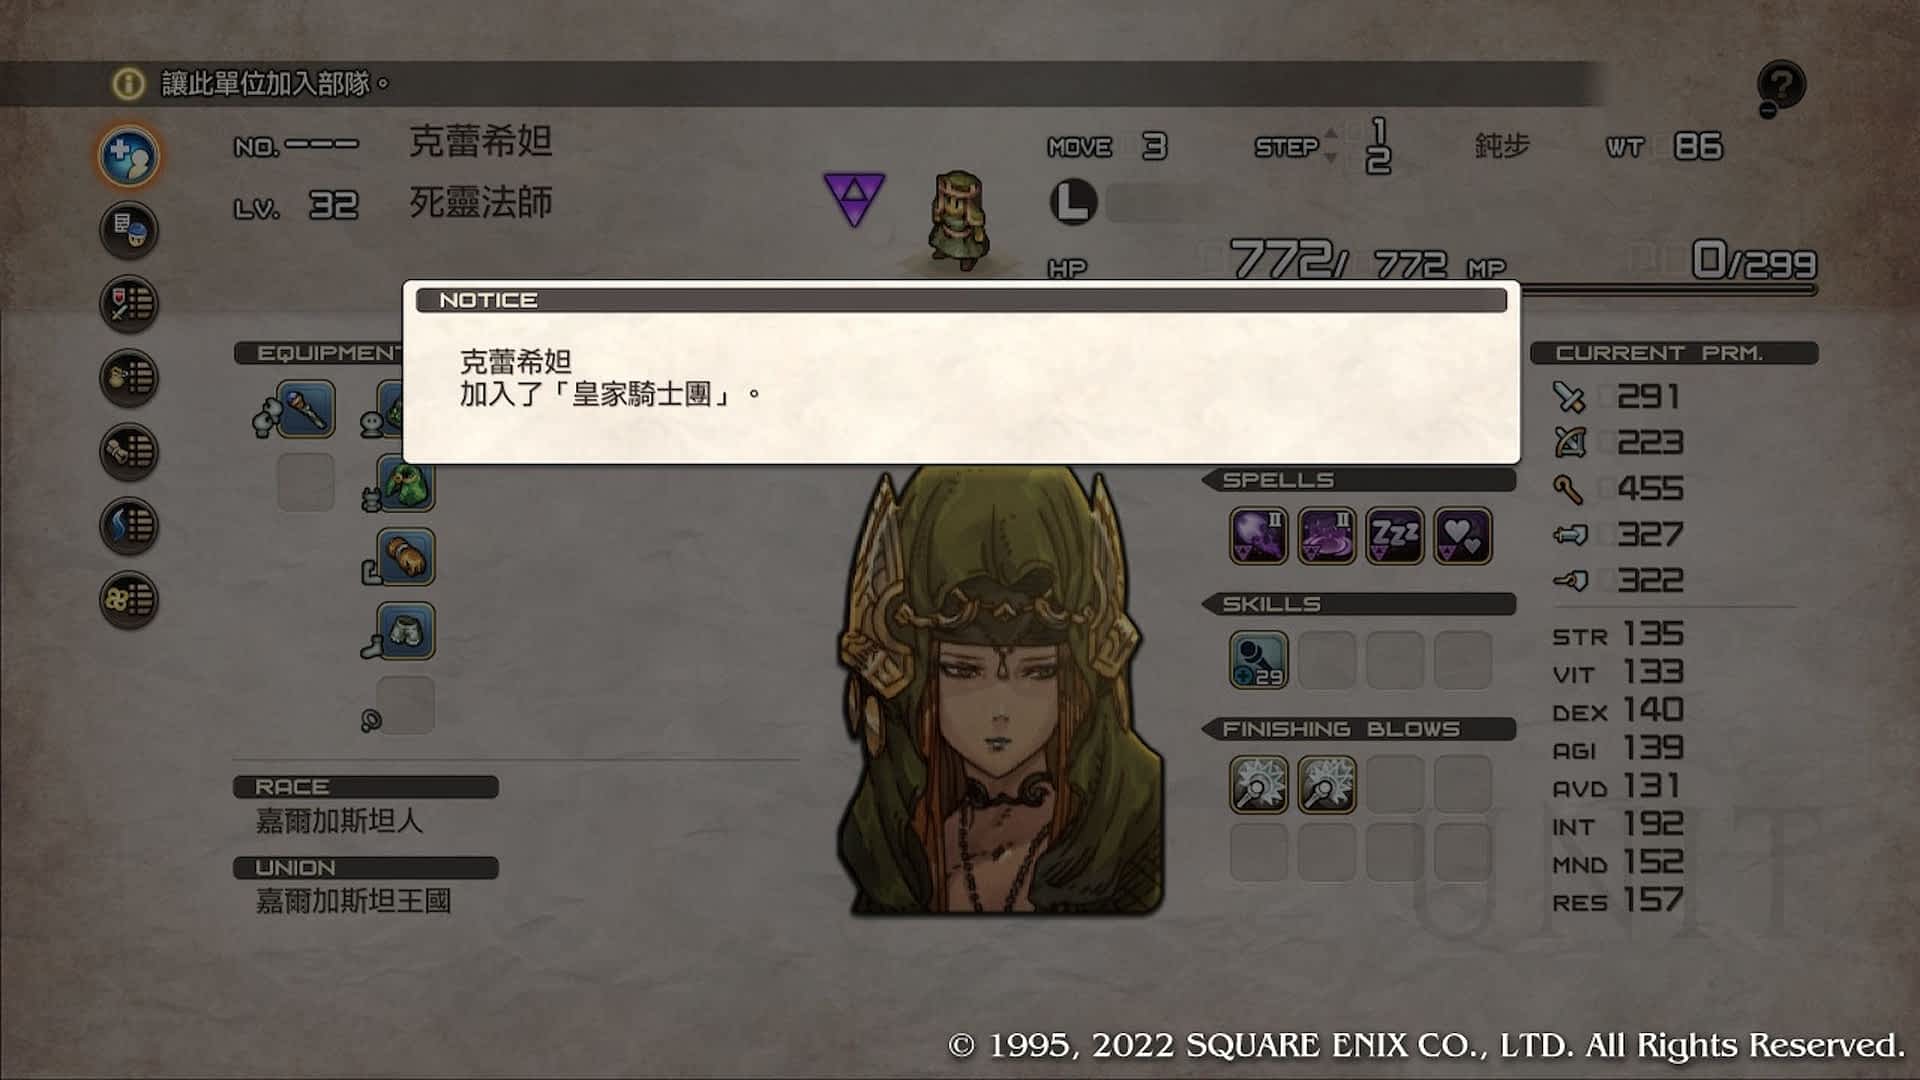1920x1080 pixels.
Task: Select the magic swirl sidebar menu icon
Action: coord(129,526)
